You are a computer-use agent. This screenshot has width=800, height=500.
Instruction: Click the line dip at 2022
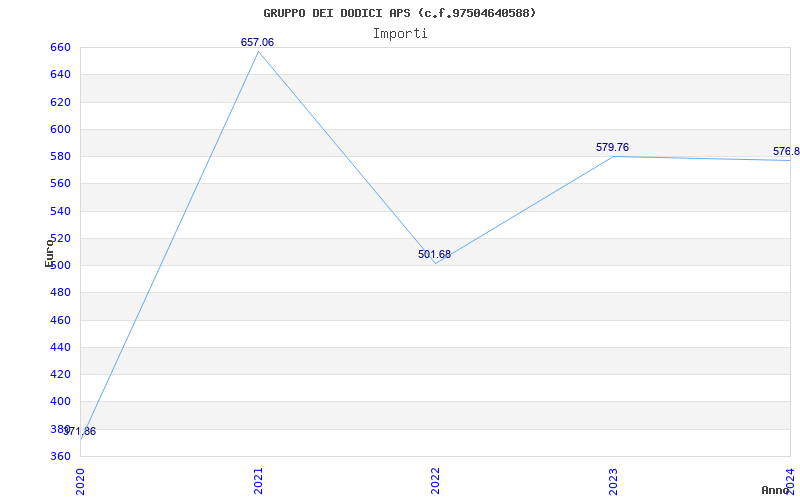[435, 263]
